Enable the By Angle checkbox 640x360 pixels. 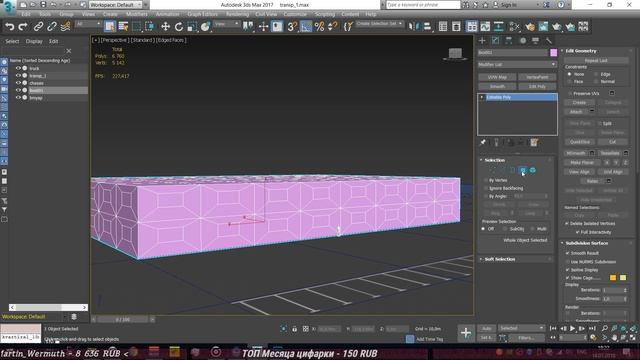click(x=486, y=196)
